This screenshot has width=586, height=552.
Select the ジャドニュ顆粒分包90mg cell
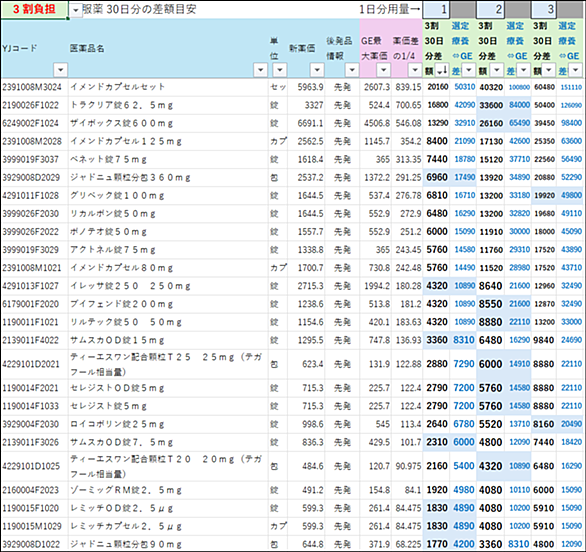point(168,544)
